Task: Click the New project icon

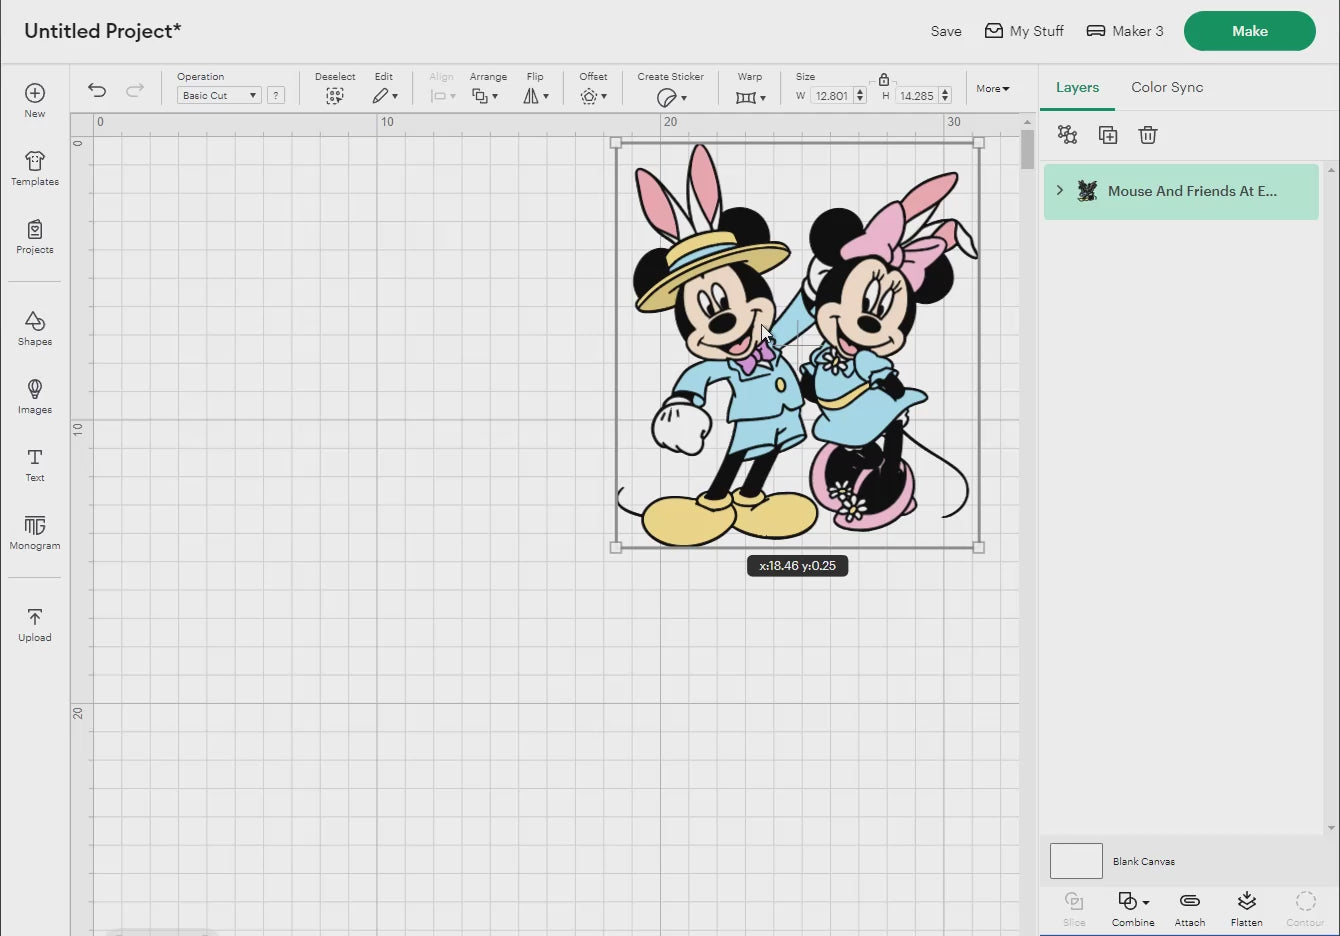Action: coord(35,93)
